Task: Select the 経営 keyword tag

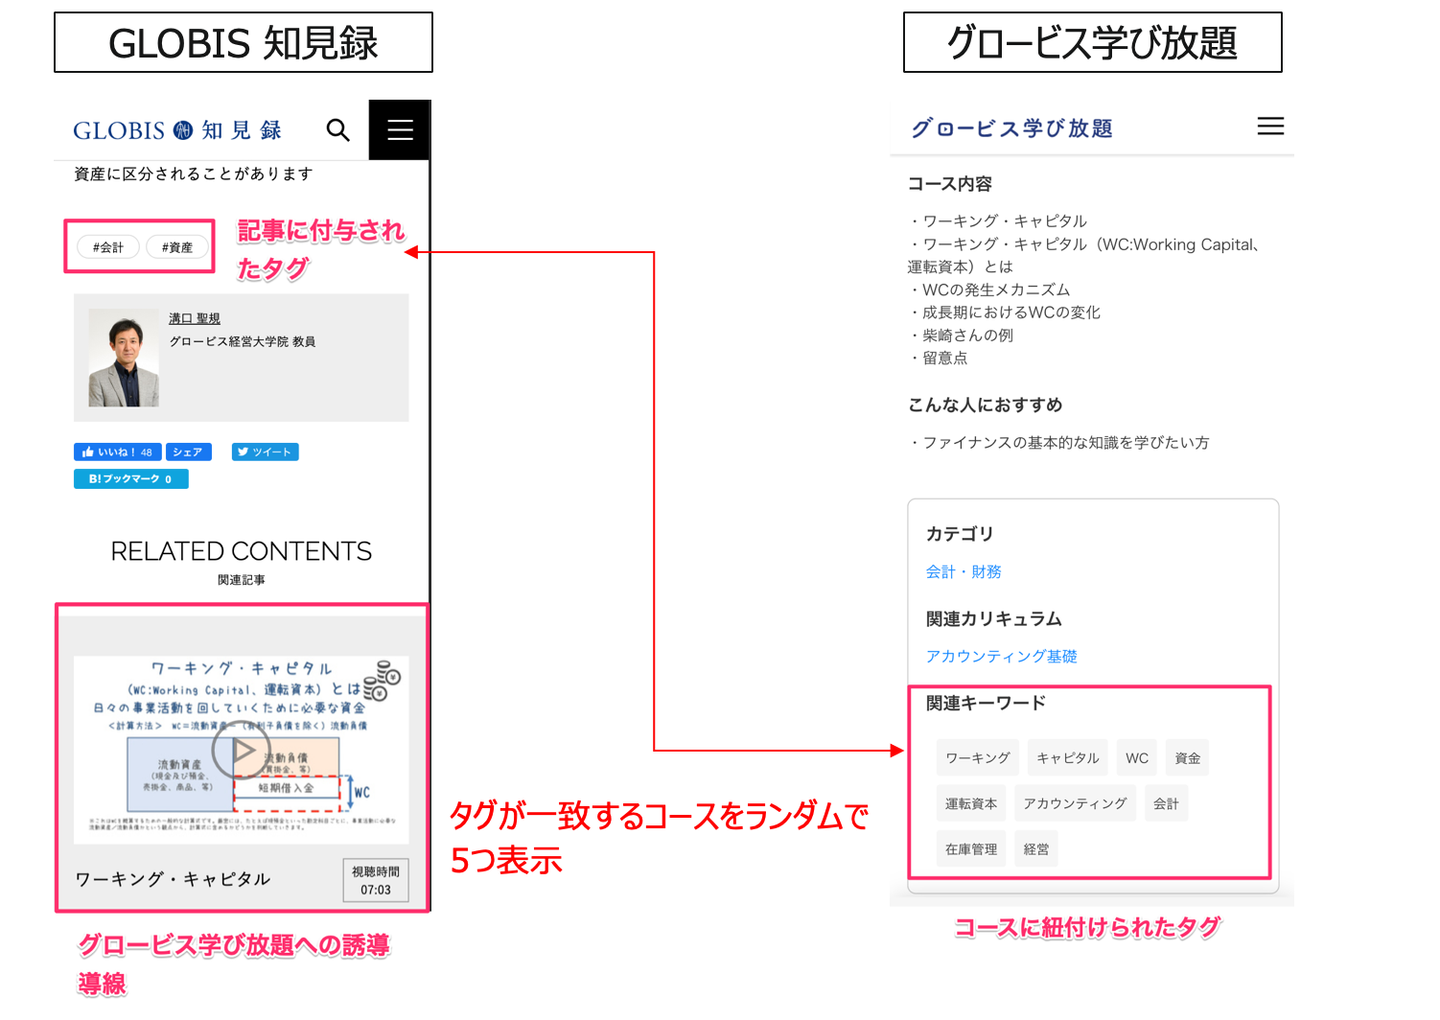Action: click(1036, 849)
